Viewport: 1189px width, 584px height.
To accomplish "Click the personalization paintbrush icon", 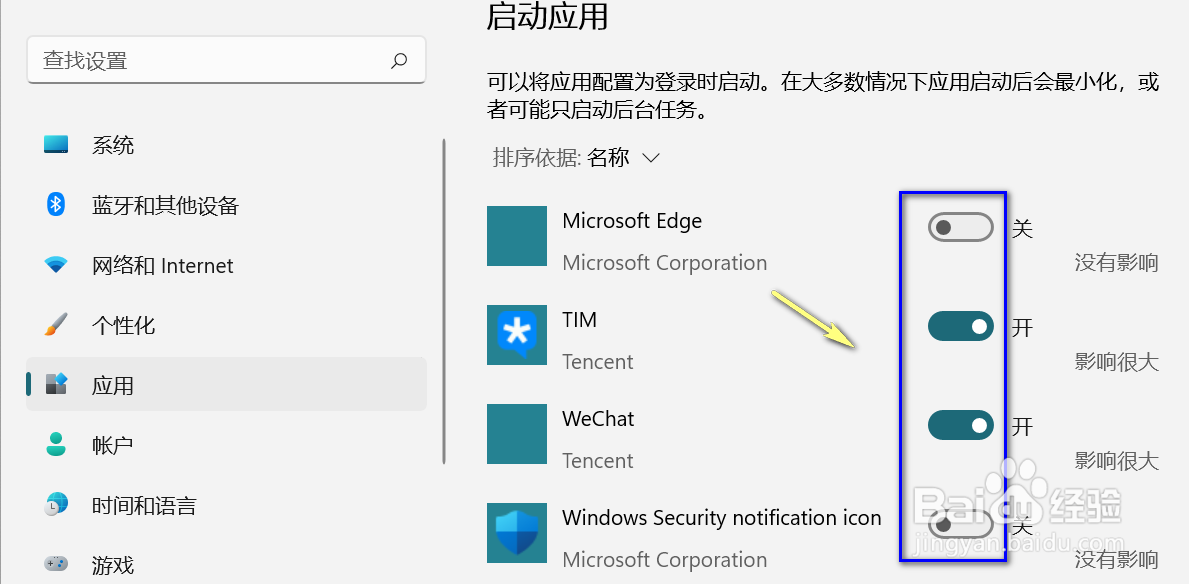I will pyautogui.click(x=56, y=325).
